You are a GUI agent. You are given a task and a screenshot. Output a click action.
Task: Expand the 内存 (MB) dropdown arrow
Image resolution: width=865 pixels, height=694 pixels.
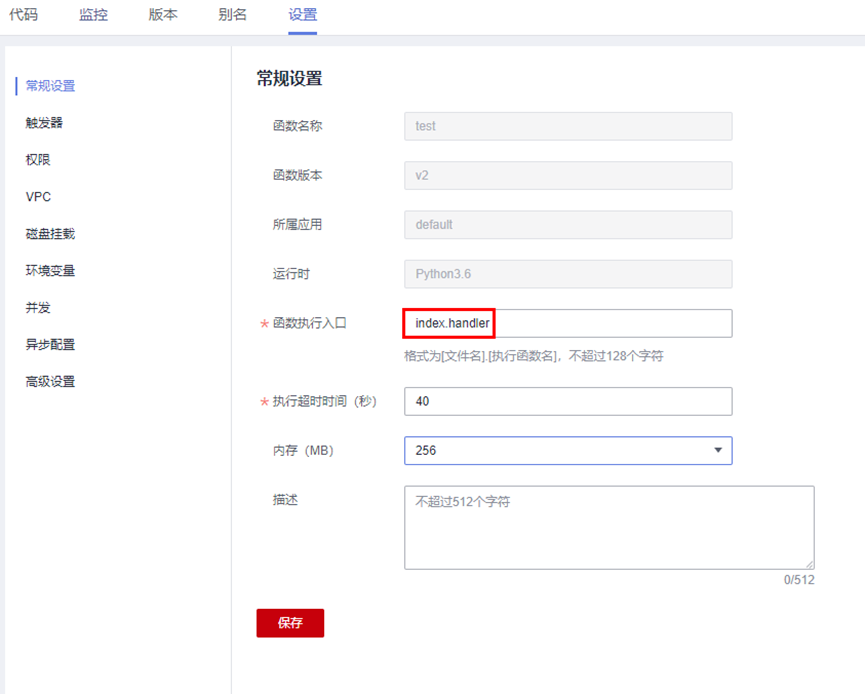tap(717, 451)
